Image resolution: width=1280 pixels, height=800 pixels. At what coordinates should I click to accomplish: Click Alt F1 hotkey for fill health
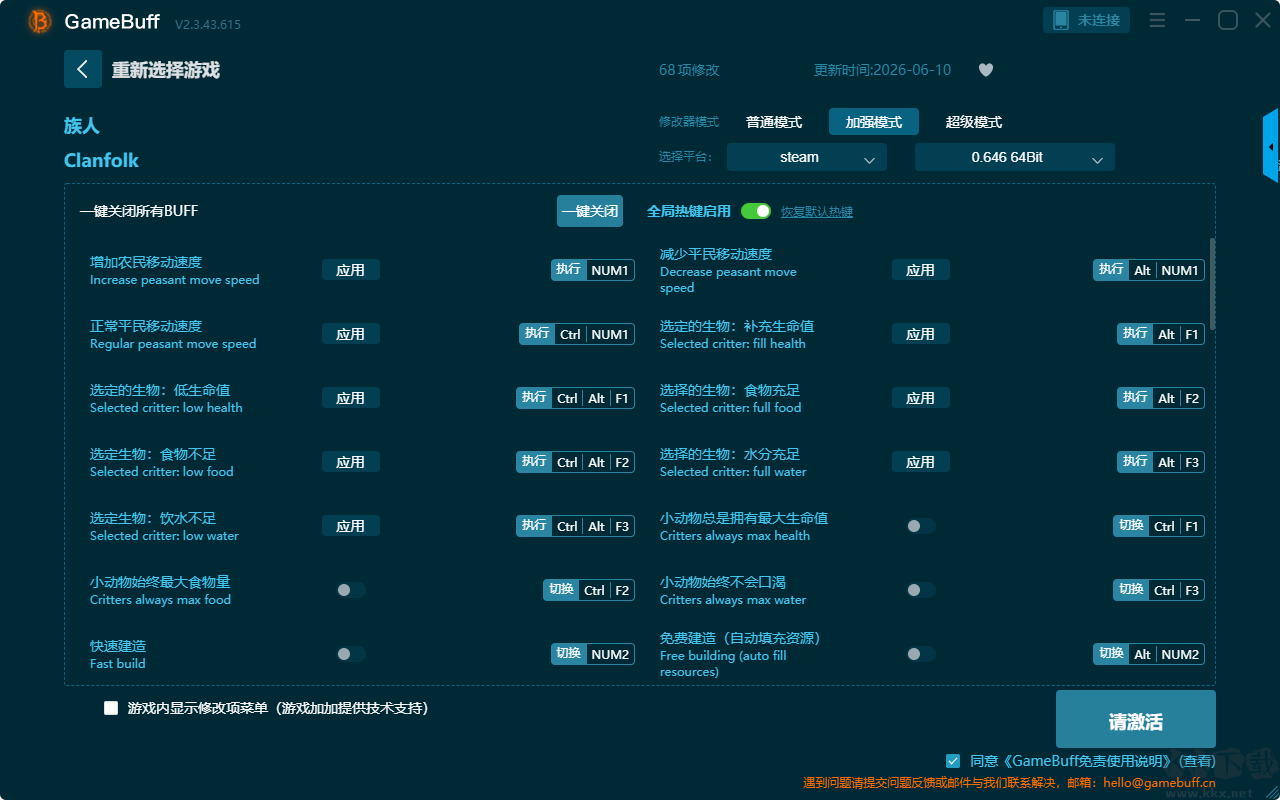pyautogui.click(x=1161, y=334)
